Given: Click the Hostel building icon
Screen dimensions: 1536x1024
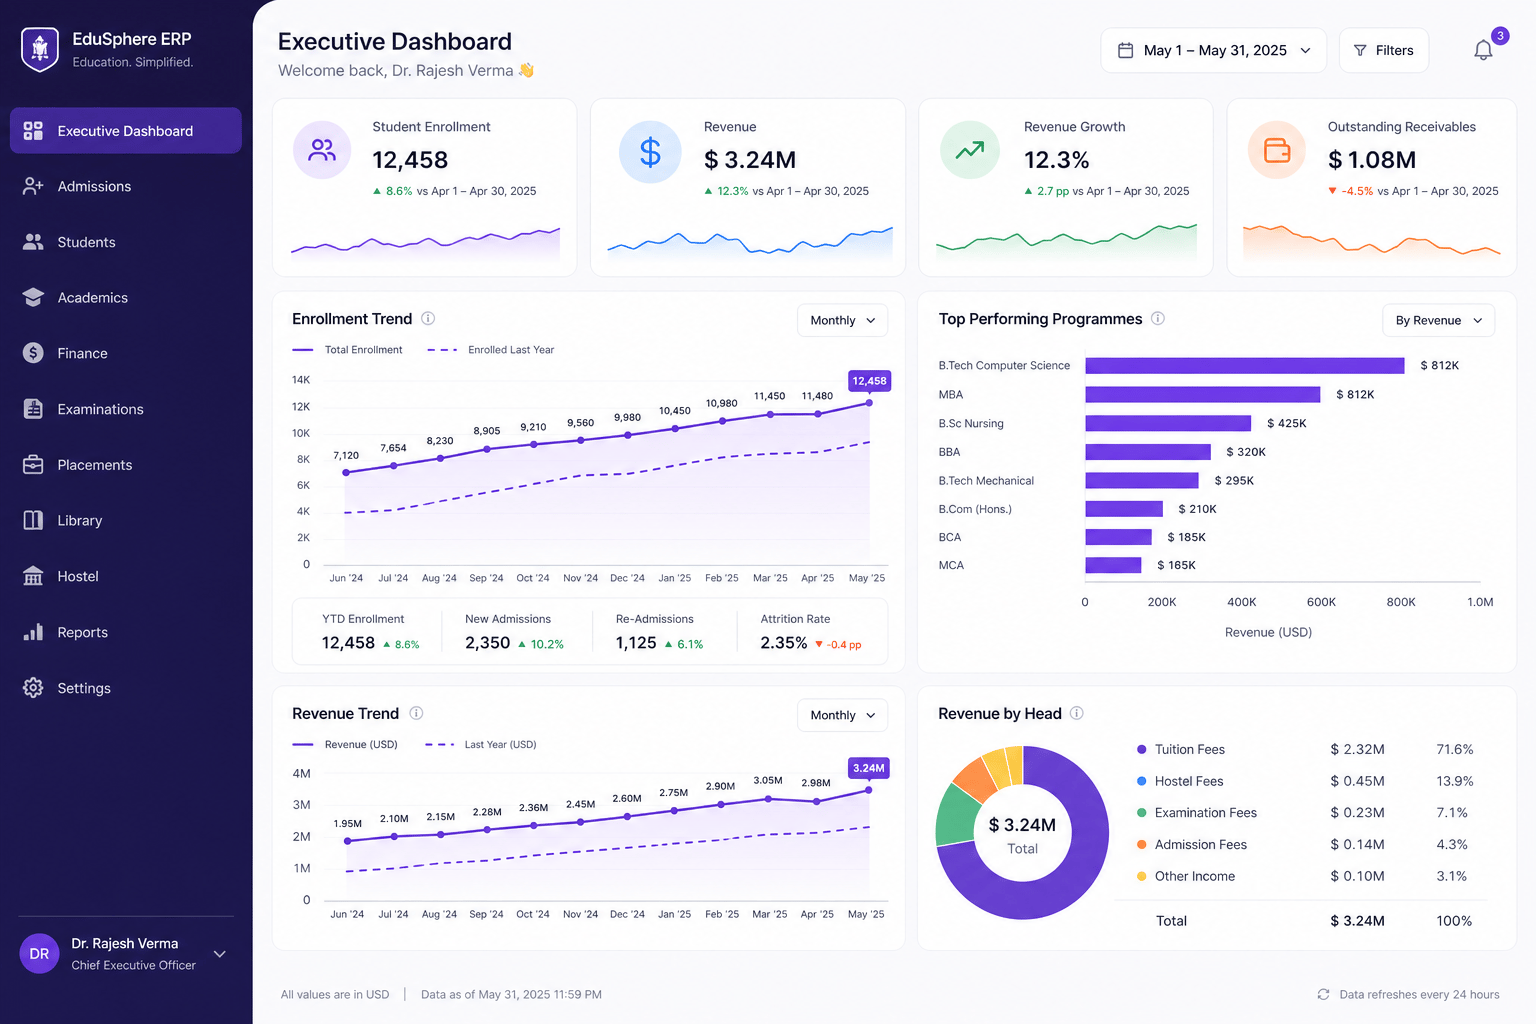Looking at the screenshot, I should coord(33,576).
